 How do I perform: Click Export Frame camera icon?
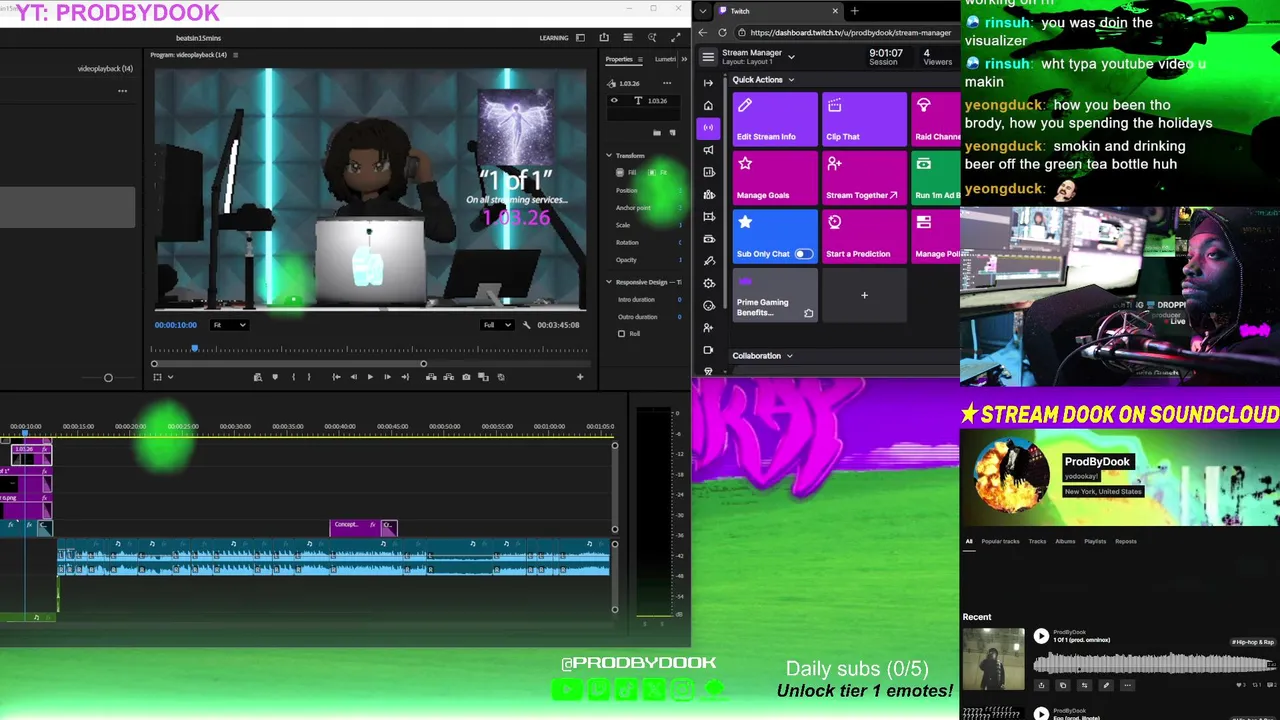(466, 377)
